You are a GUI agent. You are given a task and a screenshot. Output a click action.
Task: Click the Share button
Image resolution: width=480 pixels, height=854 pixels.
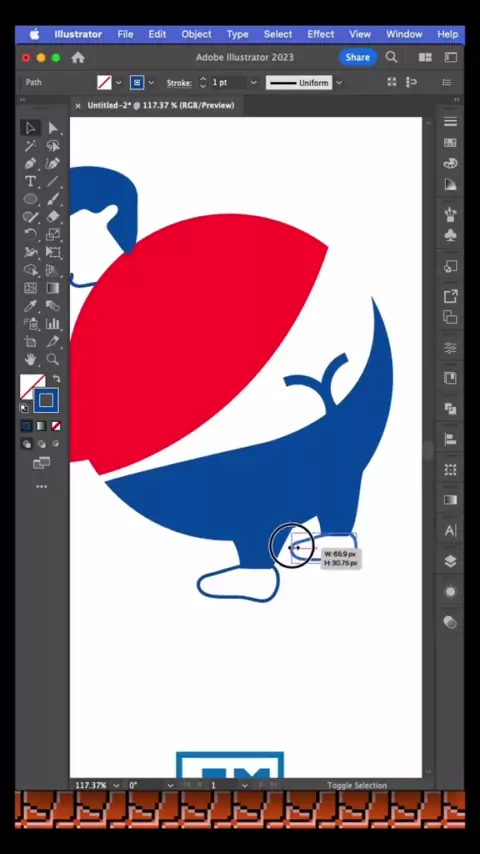pyautogui.click(x=357, y=57)
